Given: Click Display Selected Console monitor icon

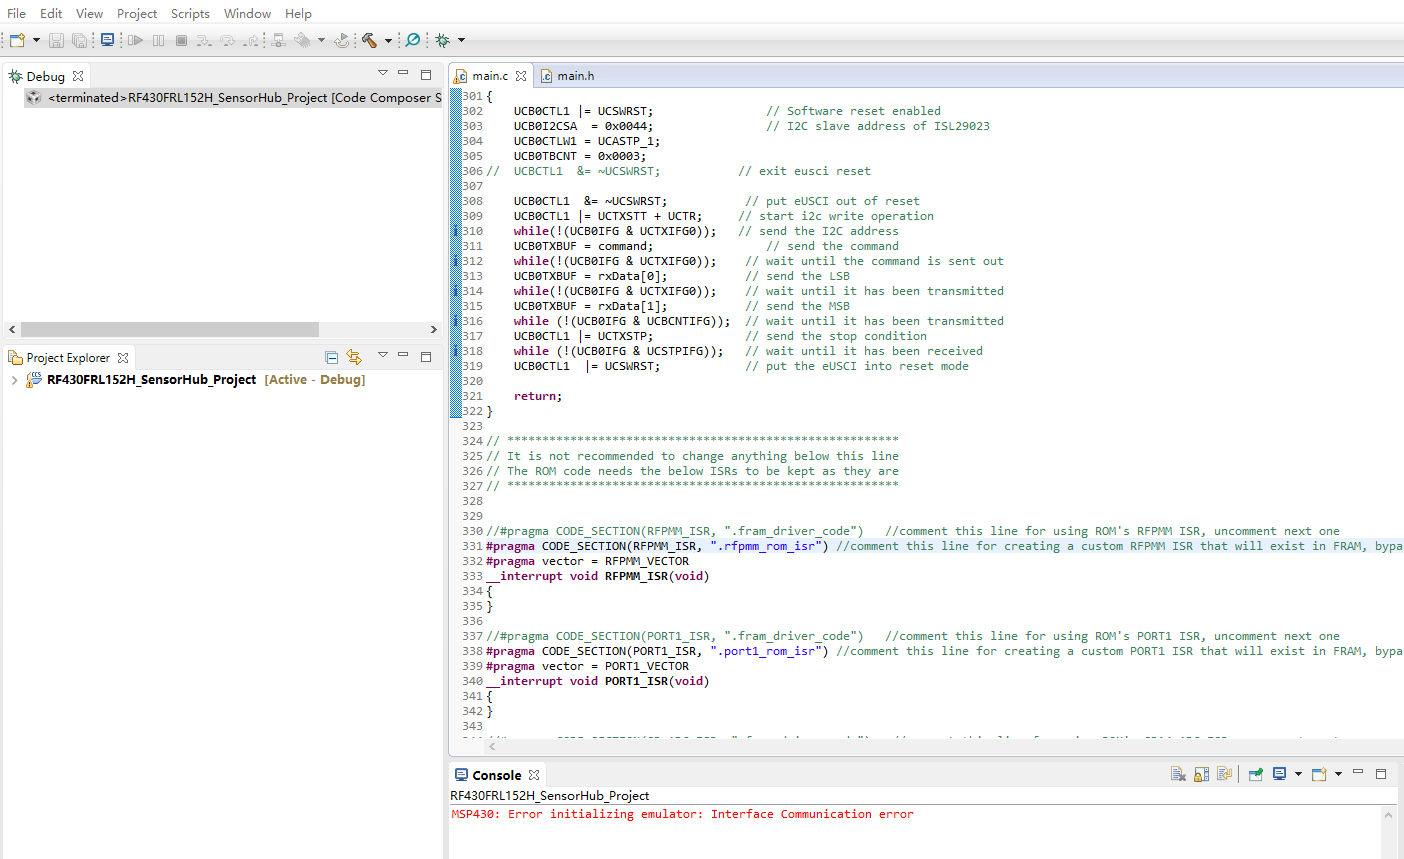Looking at the screenshot, I should pos(1279,774).
